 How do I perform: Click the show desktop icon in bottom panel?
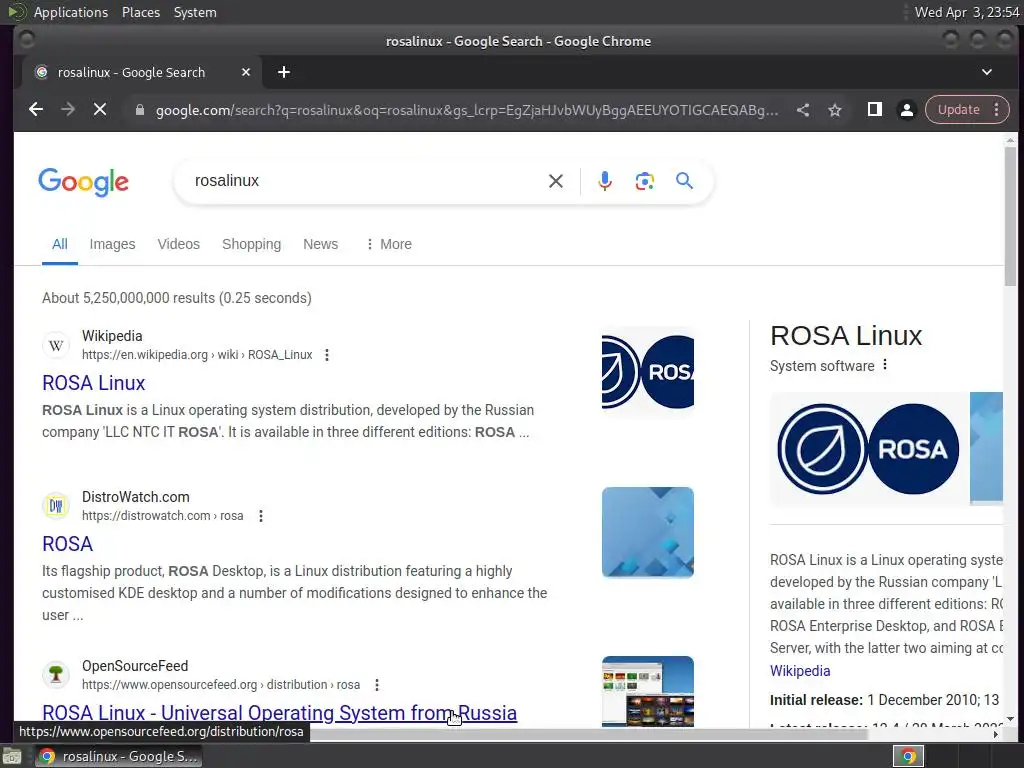[12, 756]
